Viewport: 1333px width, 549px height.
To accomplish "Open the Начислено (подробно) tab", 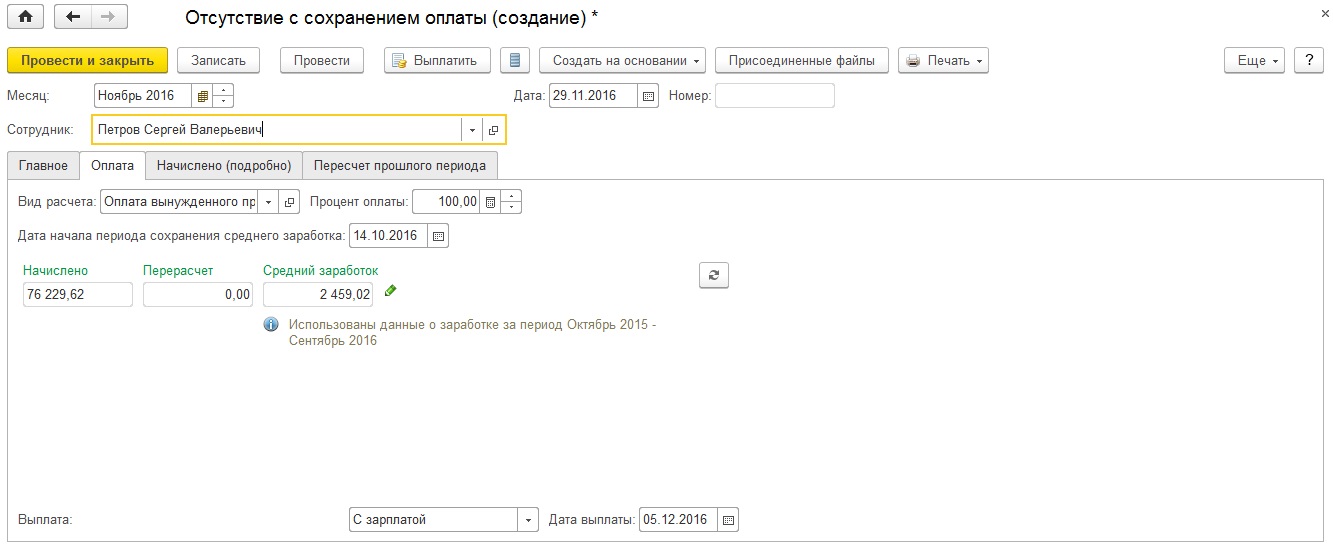I will pyautogui.click(x=224, y=166).
